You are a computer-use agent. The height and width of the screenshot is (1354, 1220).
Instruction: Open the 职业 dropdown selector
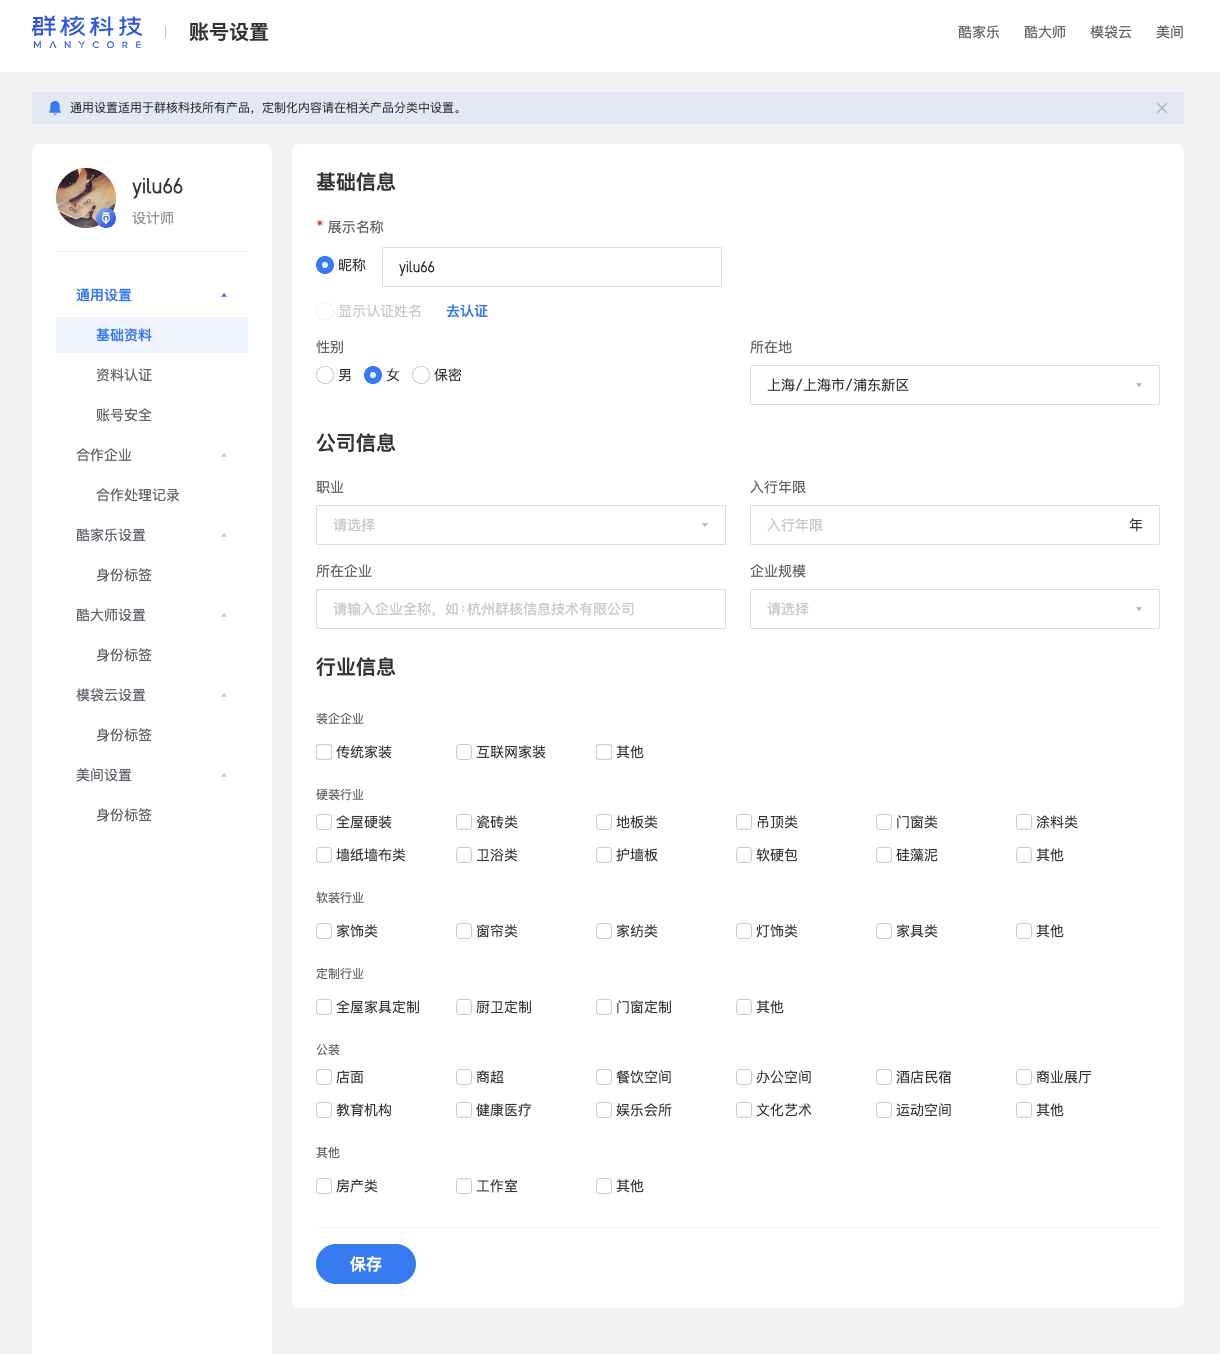point(521,525)
